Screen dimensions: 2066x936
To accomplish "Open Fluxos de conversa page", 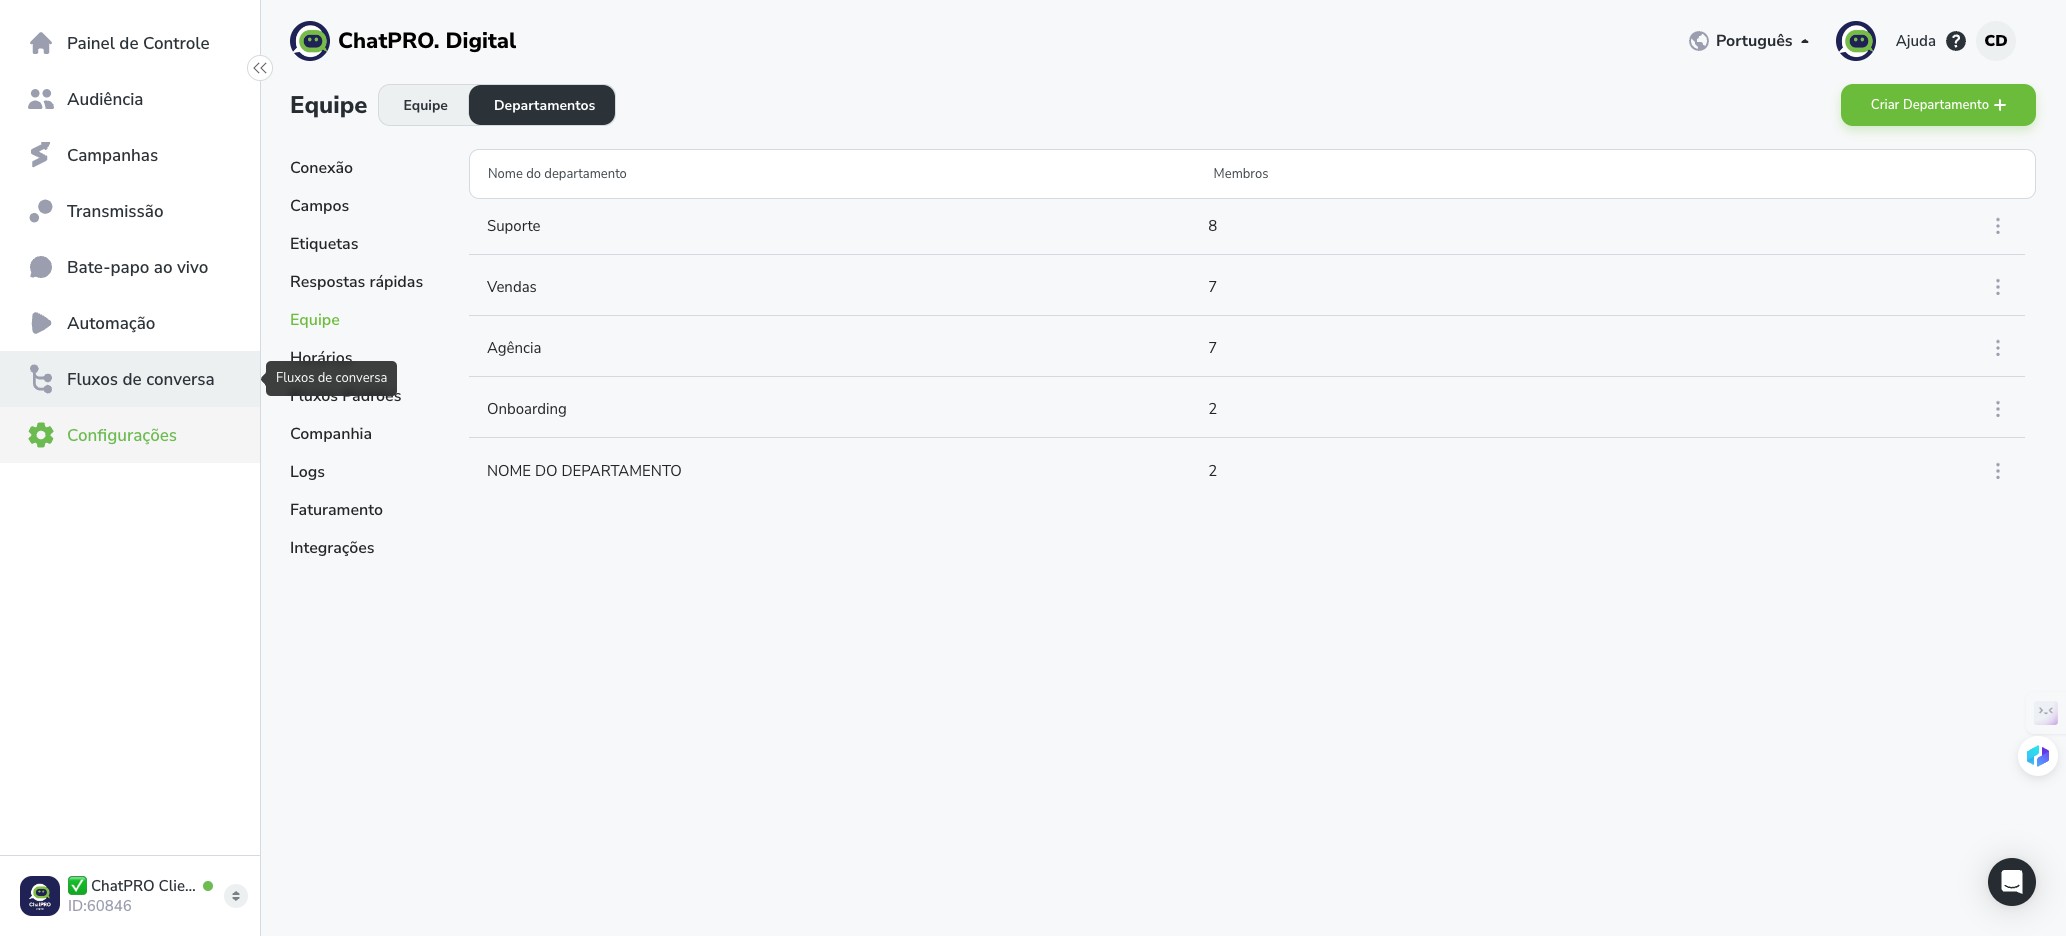I will click(x=140, y=379).
